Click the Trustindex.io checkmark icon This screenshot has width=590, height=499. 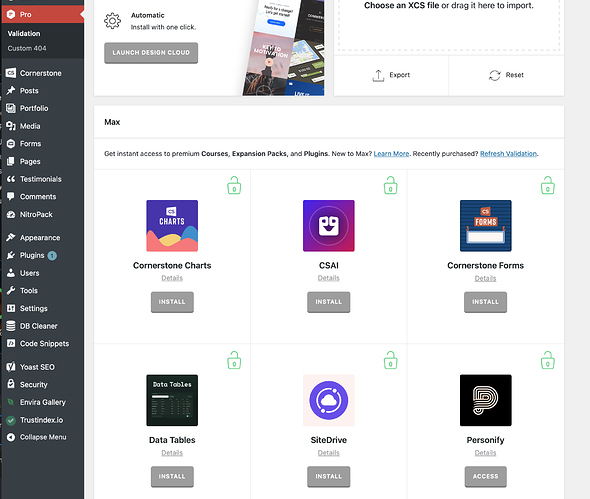[11, 420]
